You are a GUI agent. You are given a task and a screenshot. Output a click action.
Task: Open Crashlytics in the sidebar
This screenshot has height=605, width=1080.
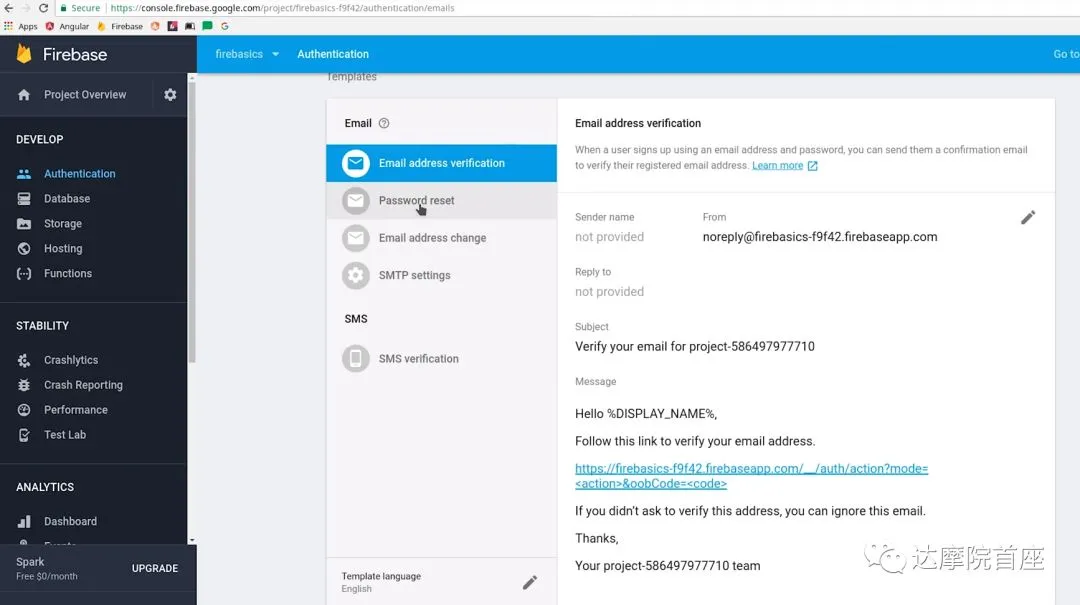[x=71, y=360]
